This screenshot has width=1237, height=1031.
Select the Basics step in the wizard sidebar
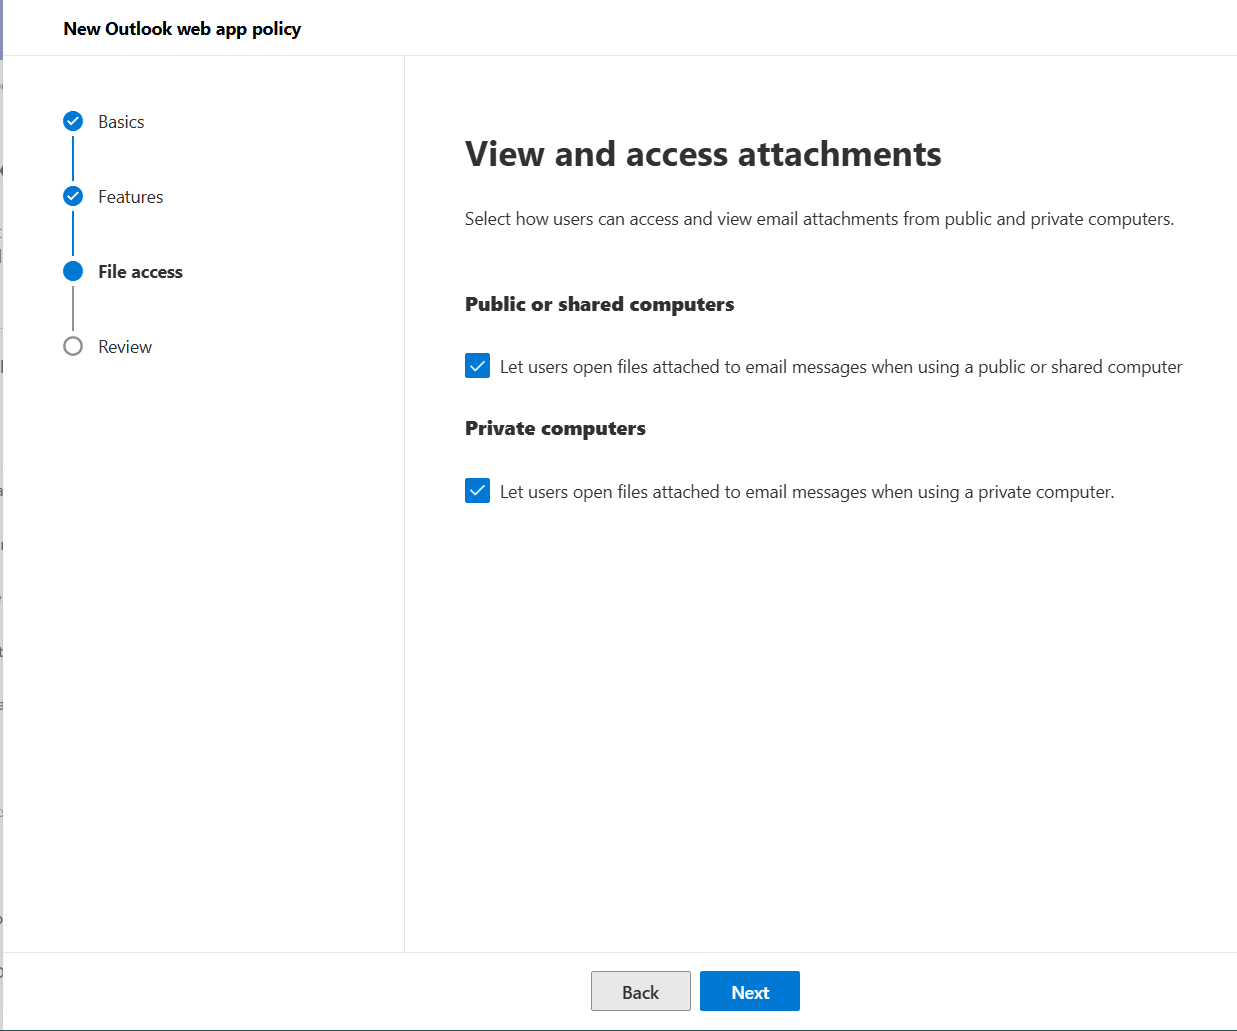[x=121, y=121]
